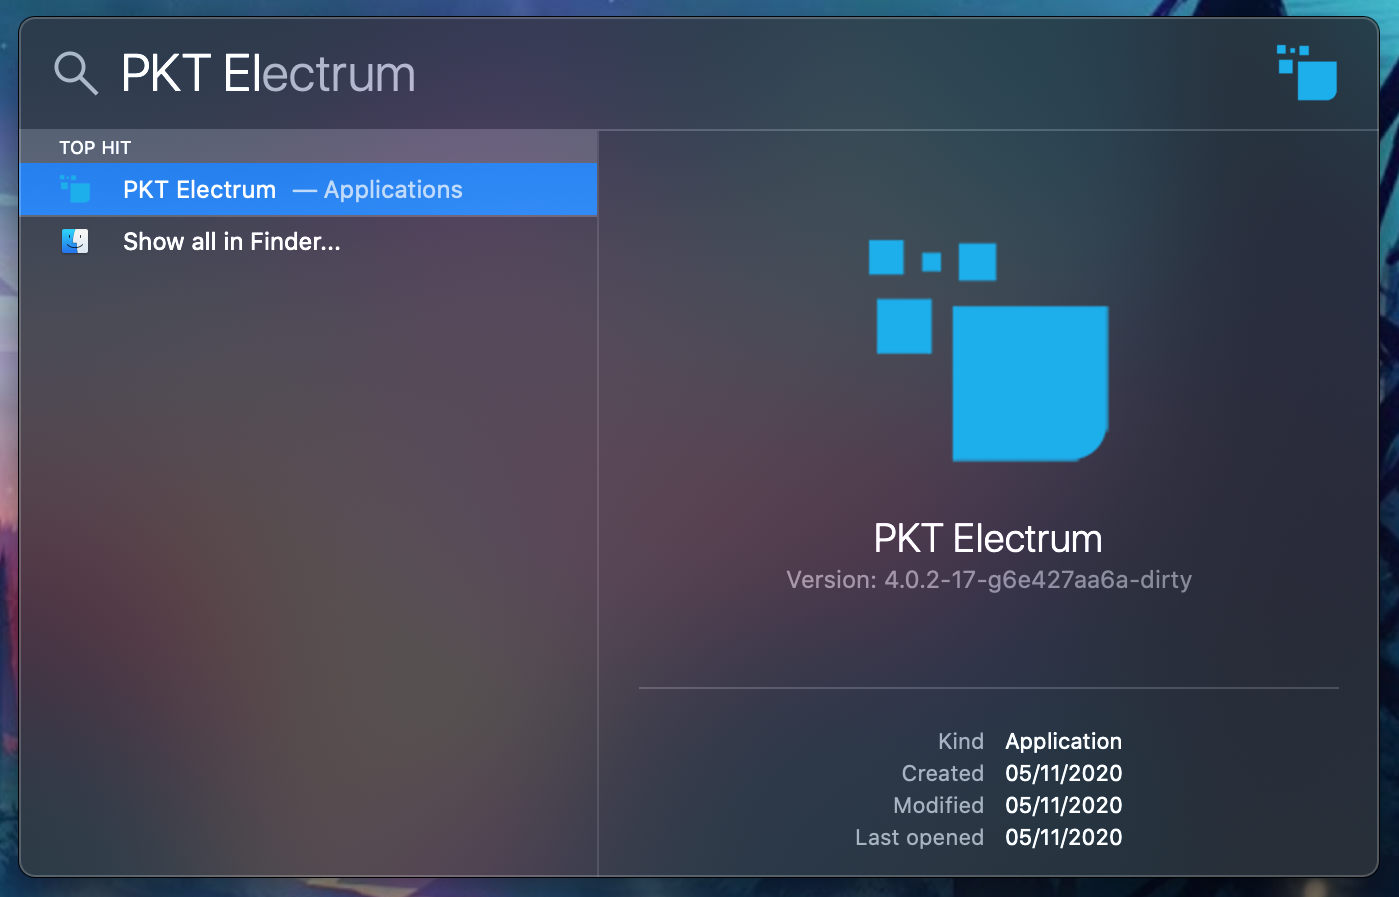Click the Application value next to Kind

pyautogui.click(x=1063, y=741)
